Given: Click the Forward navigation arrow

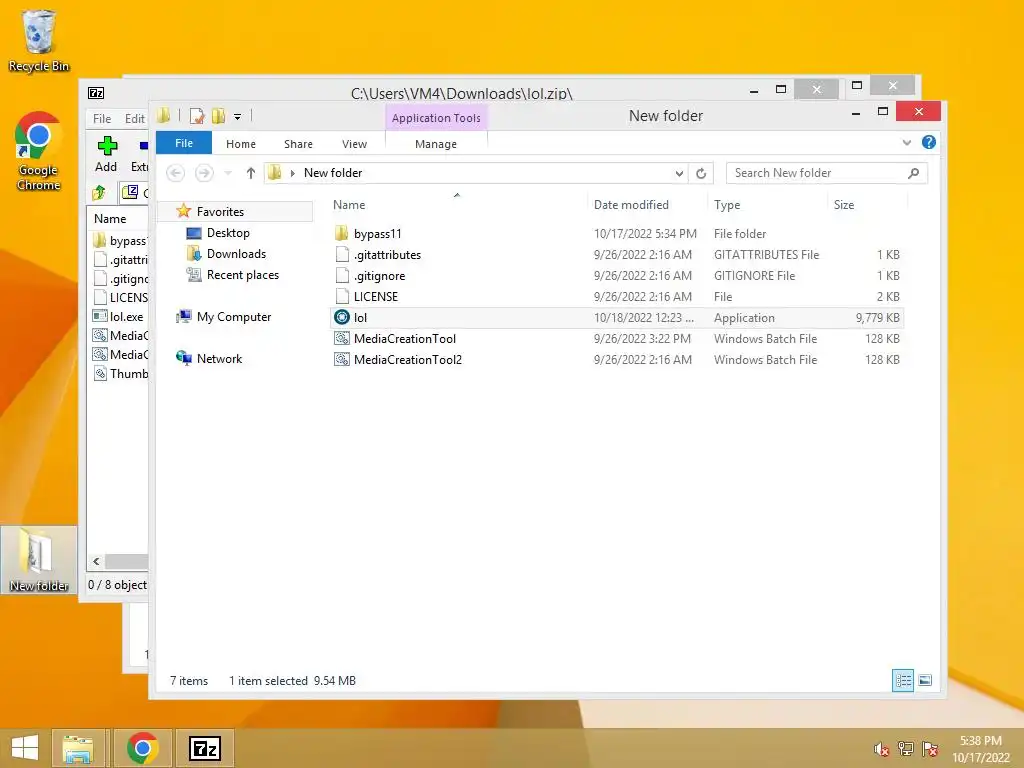Looking at the screenshot, I should (204, 173).
